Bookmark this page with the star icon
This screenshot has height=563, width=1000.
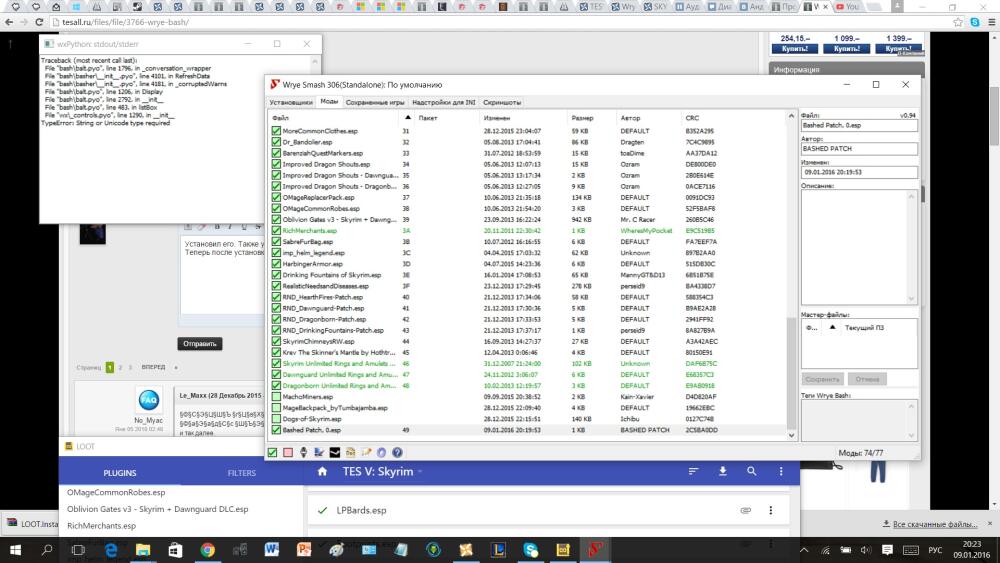click(x=958, y=22)
